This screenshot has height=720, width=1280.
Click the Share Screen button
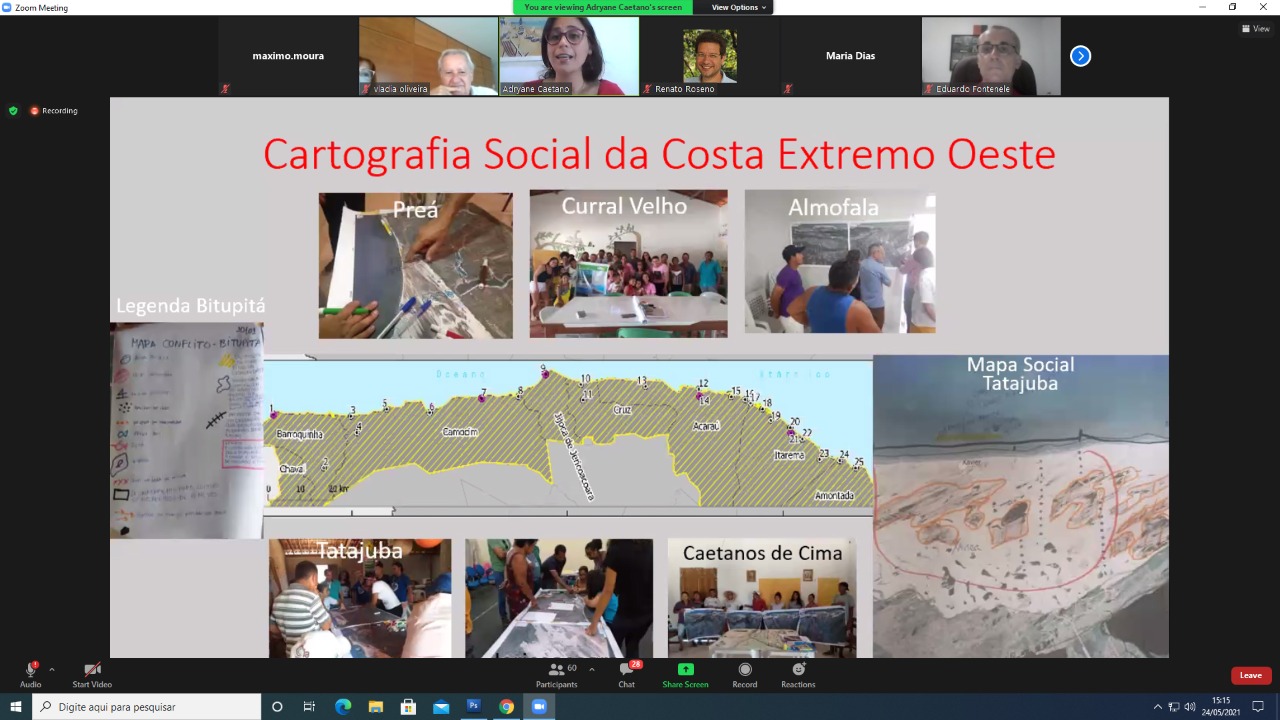pos(685,674)
